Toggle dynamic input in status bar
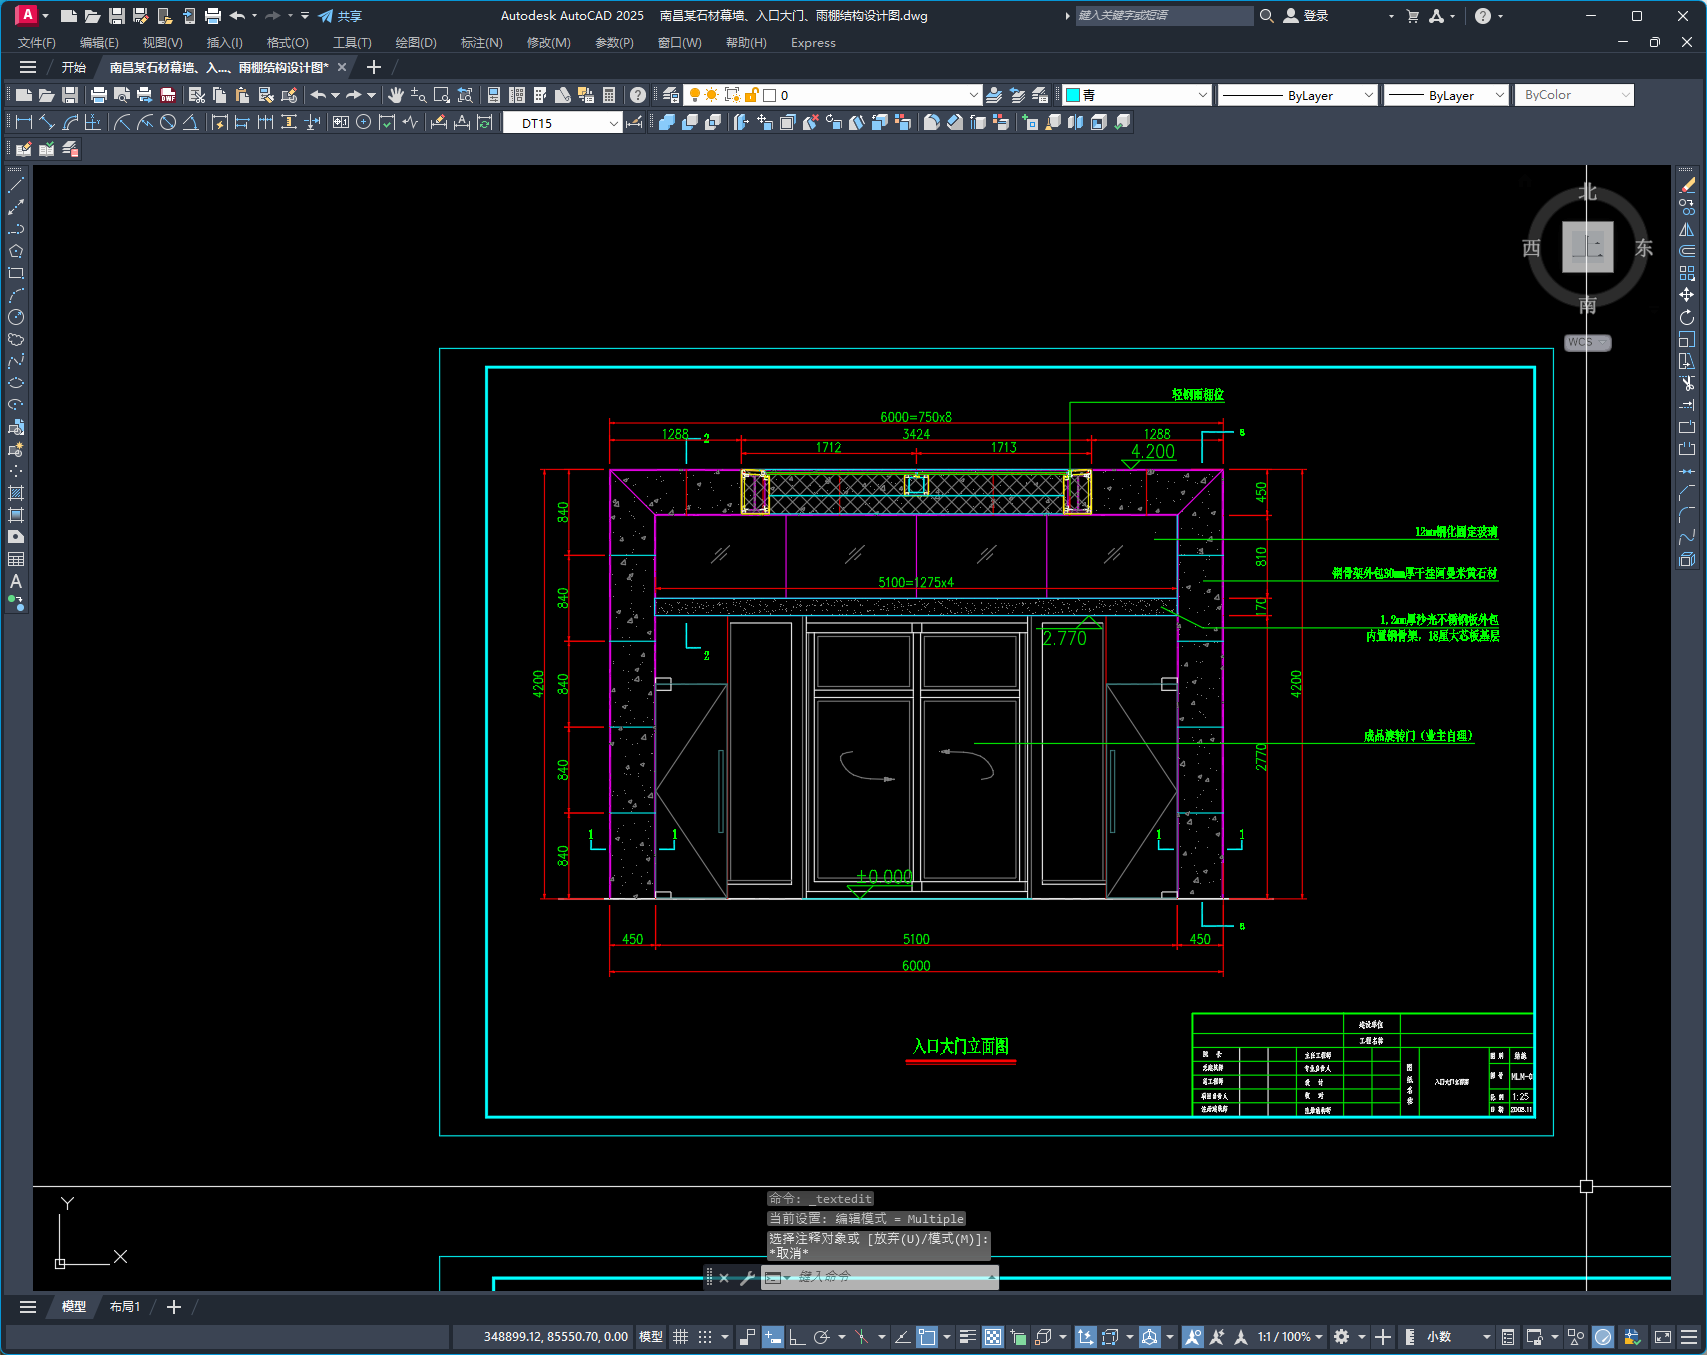 (772, 1337)
